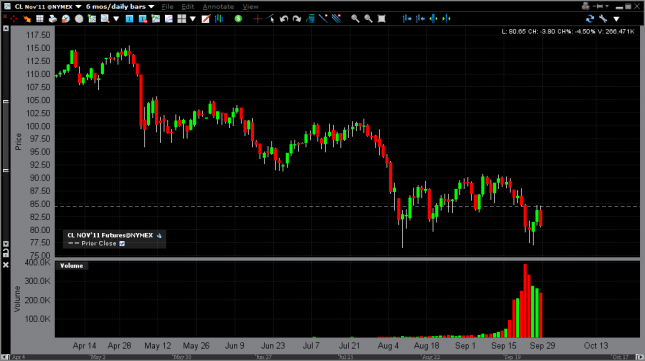
Task: Click the fit chart to window icon
Action: tap(381, 19)
